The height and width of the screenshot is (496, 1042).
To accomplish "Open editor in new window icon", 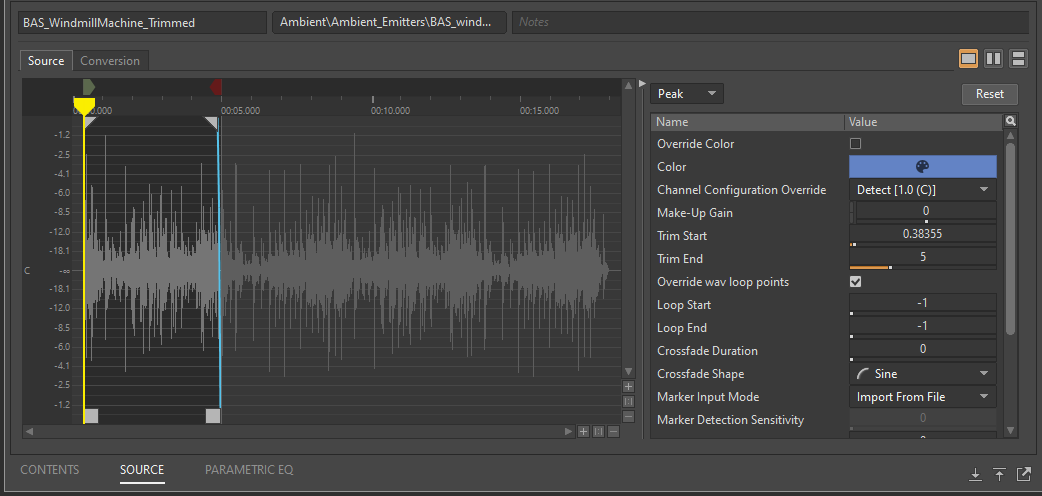I will (1023, 475).
